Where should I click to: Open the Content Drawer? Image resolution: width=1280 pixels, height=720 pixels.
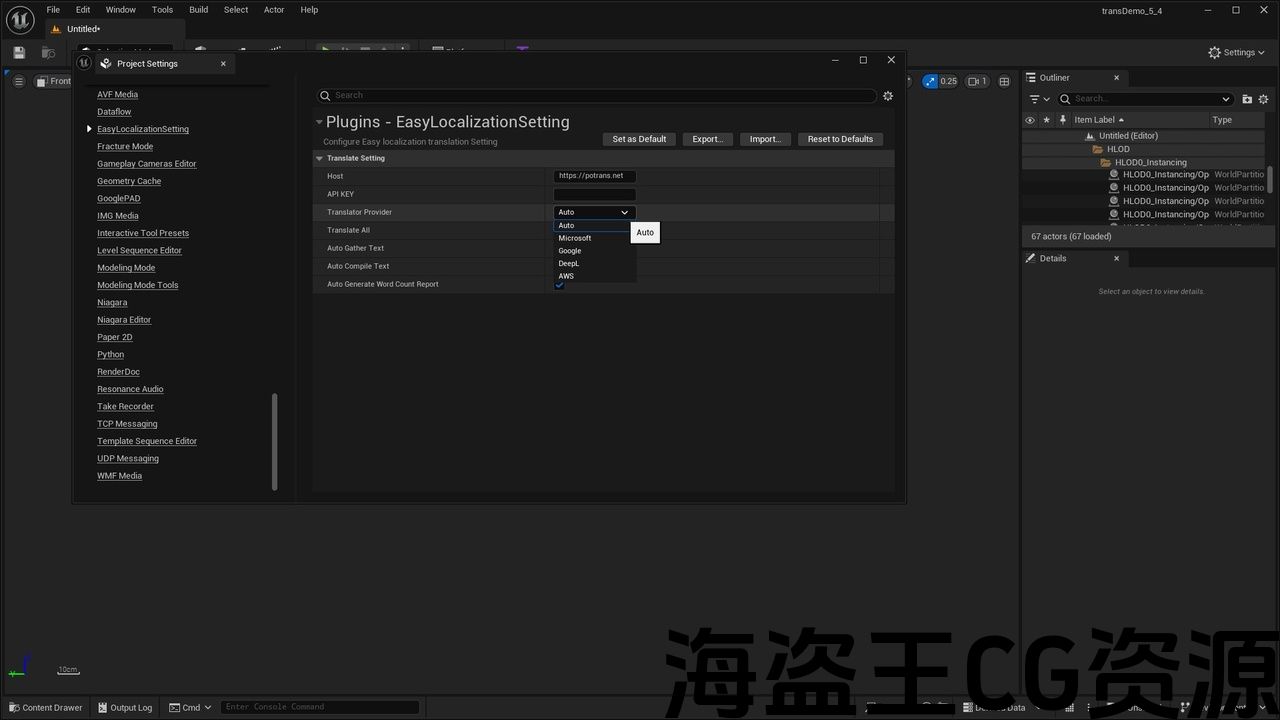44,707
